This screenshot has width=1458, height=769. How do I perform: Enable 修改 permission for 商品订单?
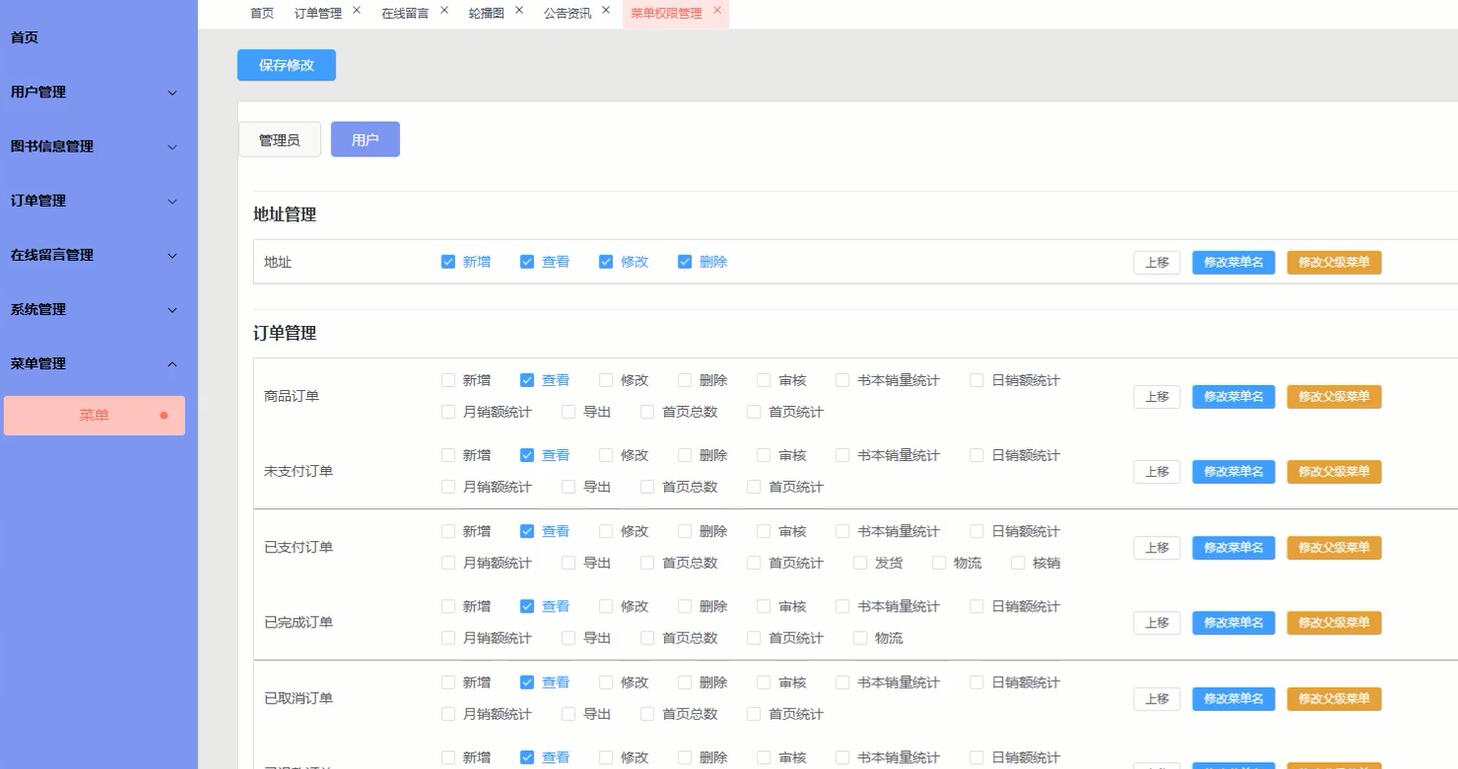click(x=606, y=380)
